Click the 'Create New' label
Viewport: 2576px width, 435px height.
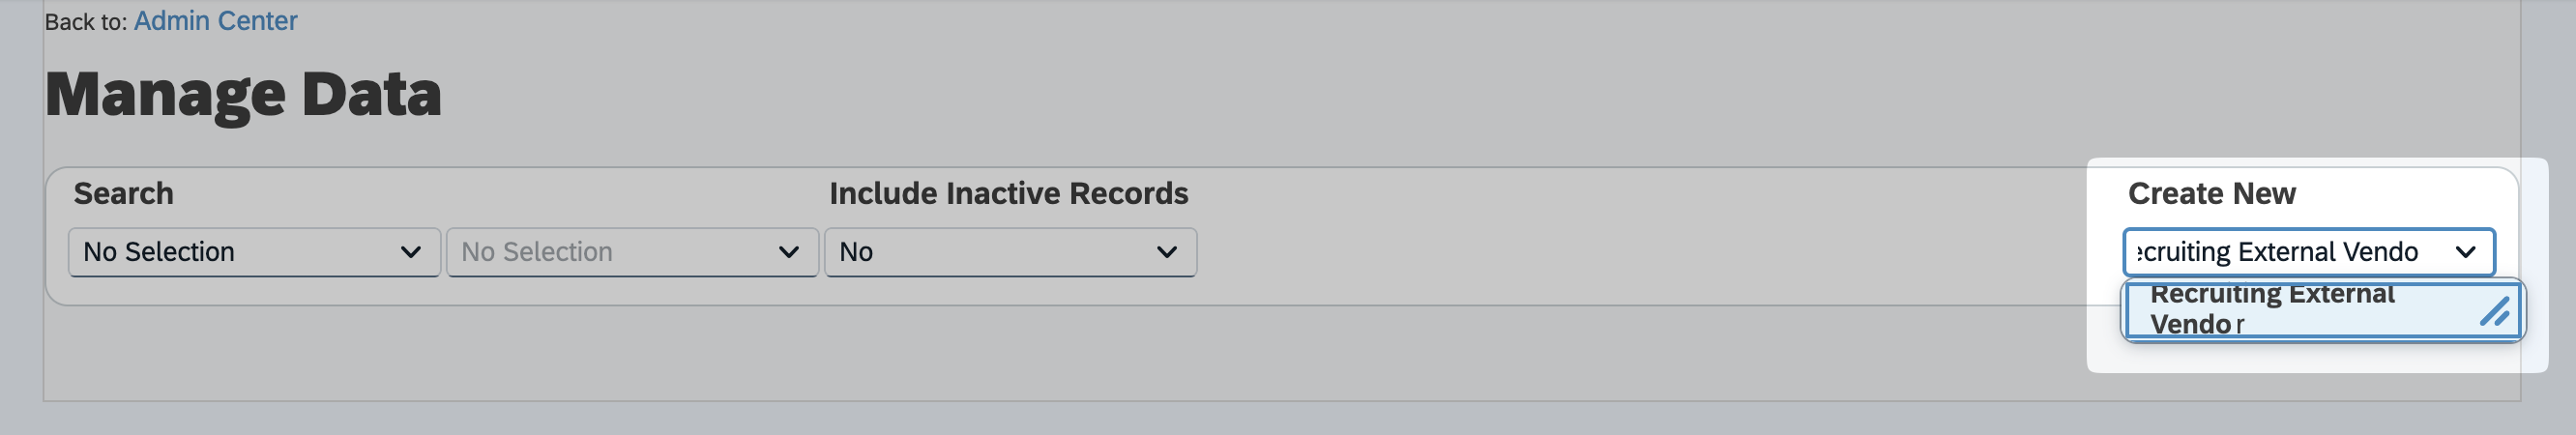coord(2211,193)
